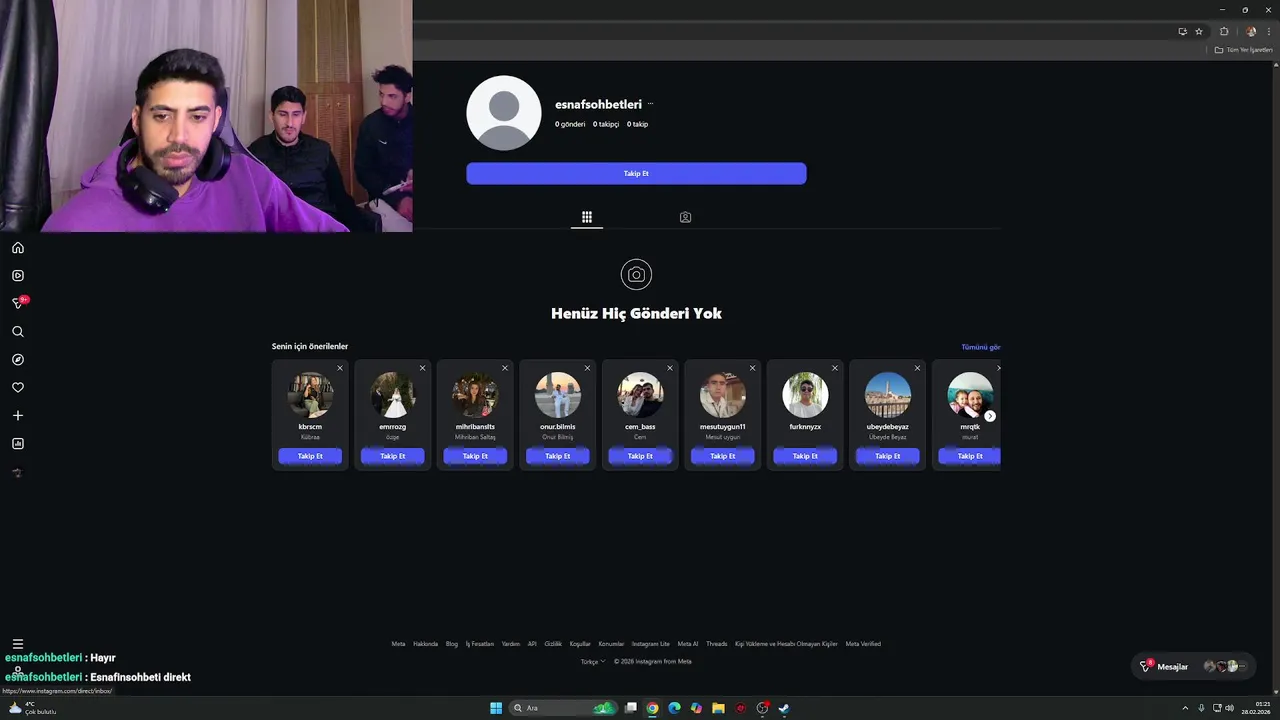Open the dashboard chart icon in the sidebar
Screen dimensions: 1280x720
(x=18, y=444)
